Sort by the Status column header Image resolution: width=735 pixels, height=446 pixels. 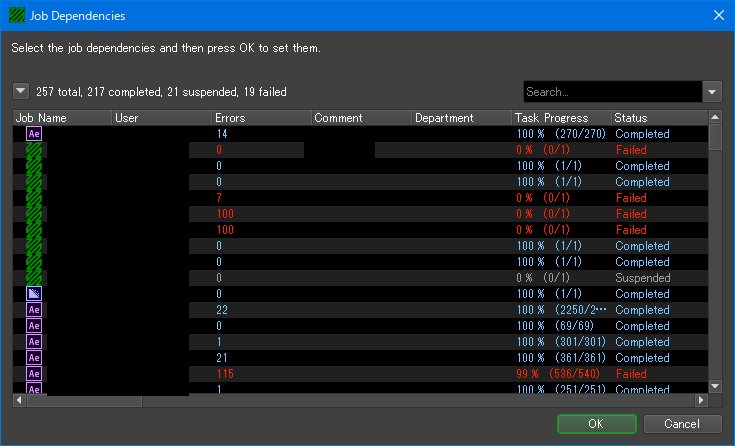[x=660, y=118]
